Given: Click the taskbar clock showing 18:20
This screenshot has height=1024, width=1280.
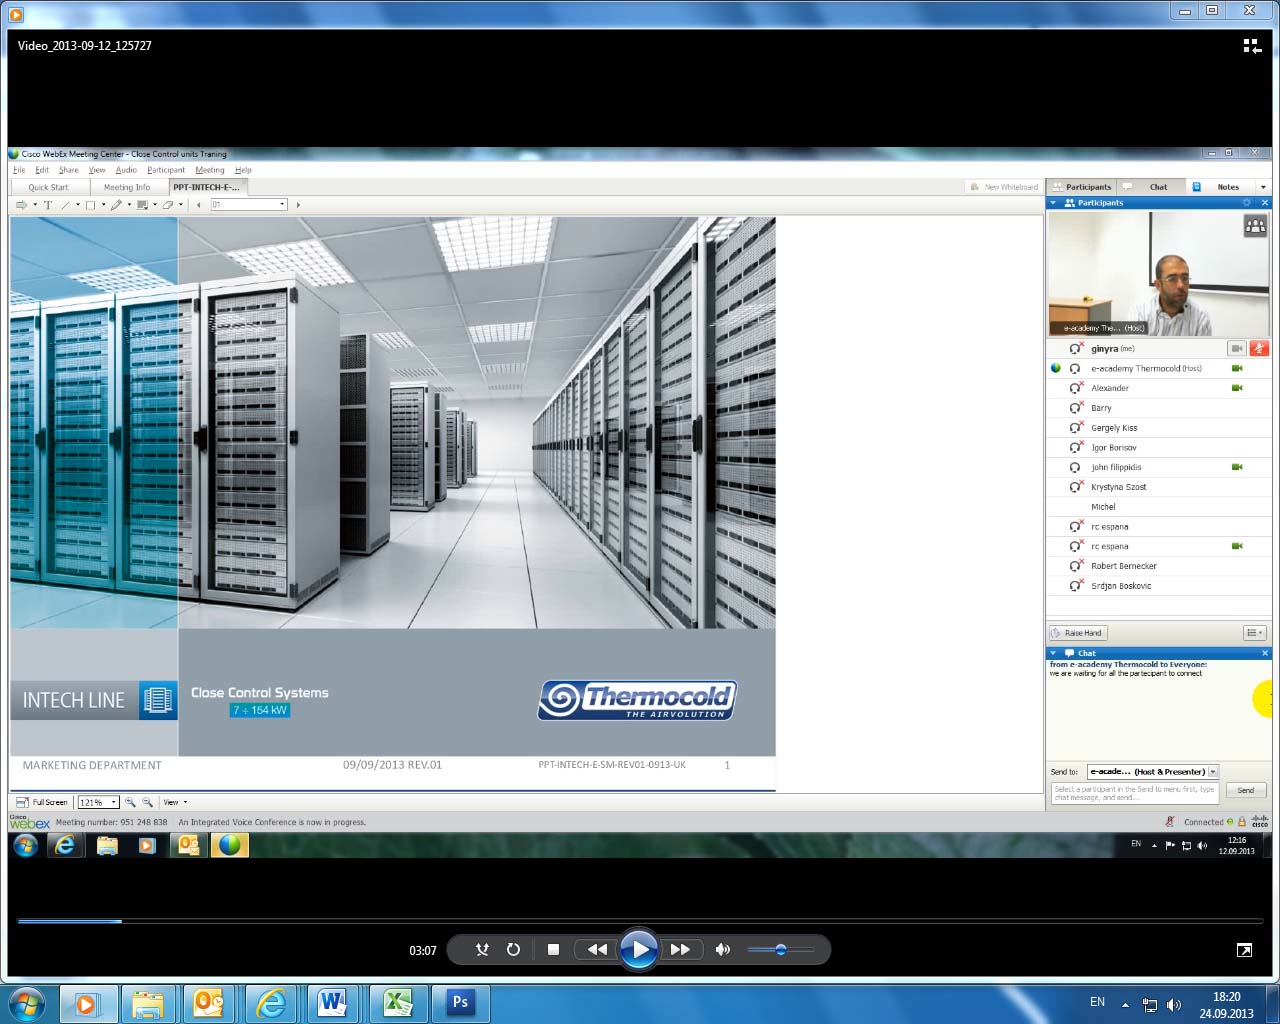Looking at the screenshot, I should 1226,1004.
